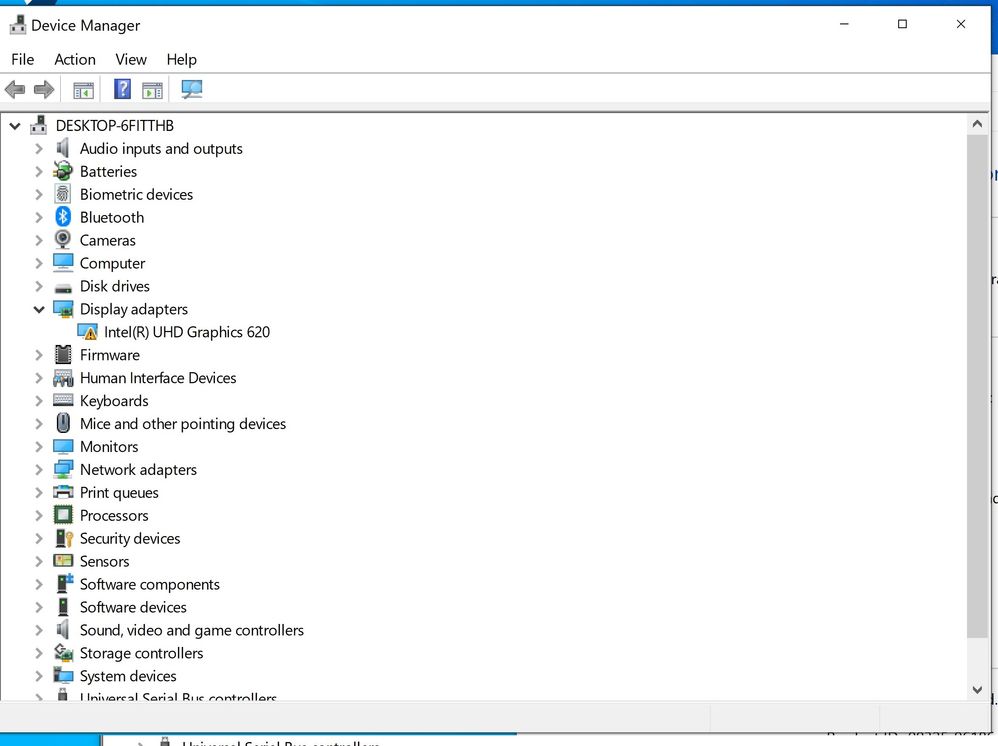
Task: Click the vertical scrollbar thumb
Action: [x=978, y=386]
